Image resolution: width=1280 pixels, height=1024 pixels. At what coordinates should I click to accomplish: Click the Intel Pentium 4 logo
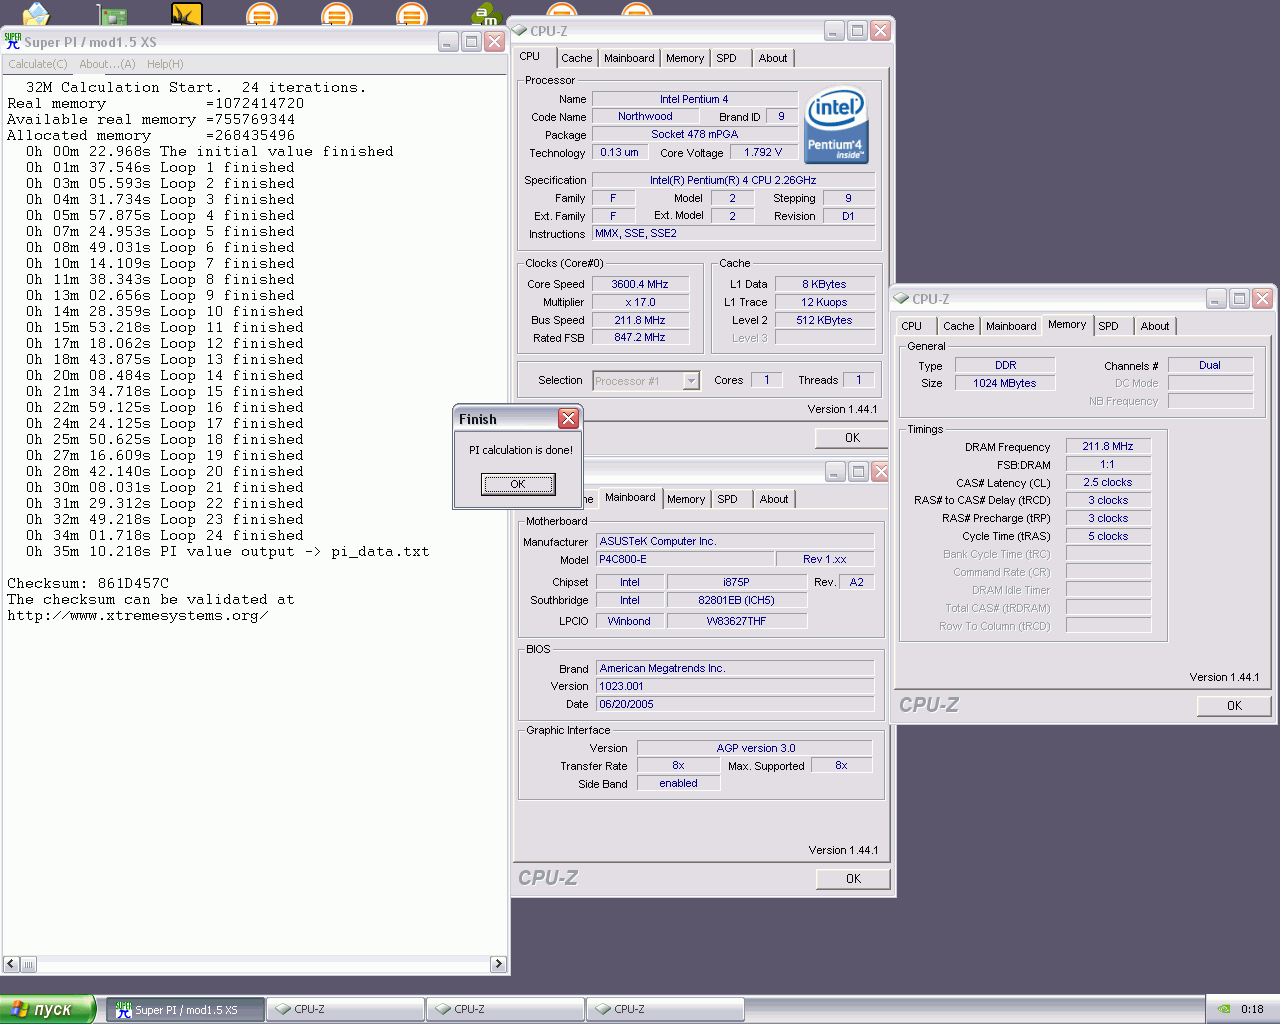point(836,126)
